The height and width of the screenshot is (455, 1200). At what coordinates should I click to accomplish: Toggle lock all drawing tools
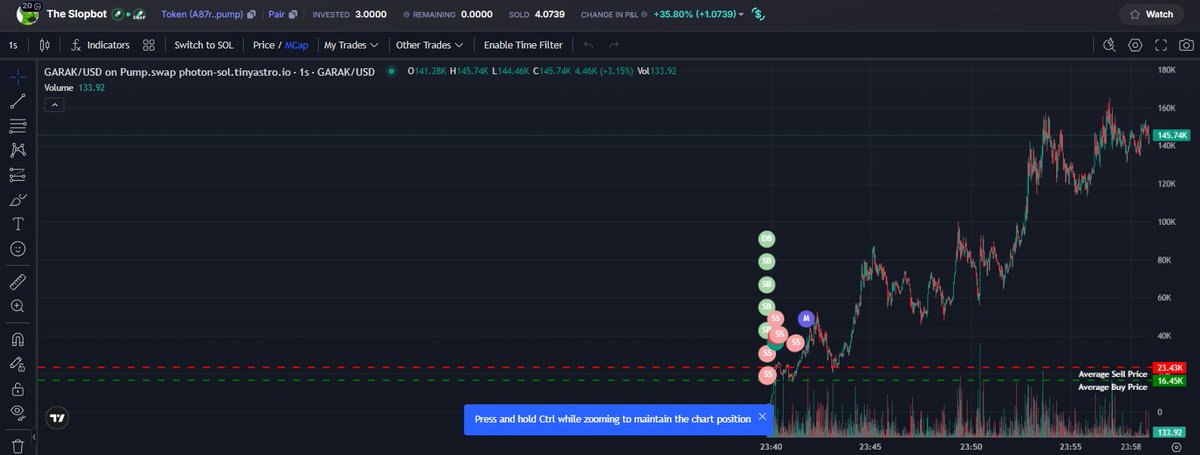point(18,388)
